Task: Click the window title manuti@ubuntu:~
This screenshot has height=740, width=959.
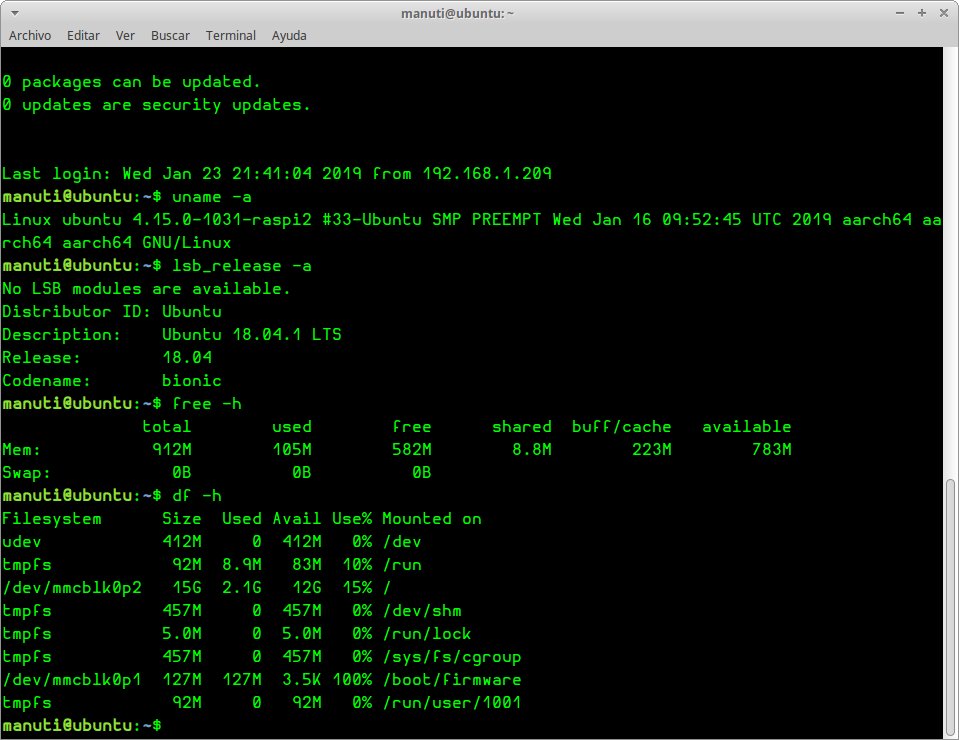Action: point(457,13)
